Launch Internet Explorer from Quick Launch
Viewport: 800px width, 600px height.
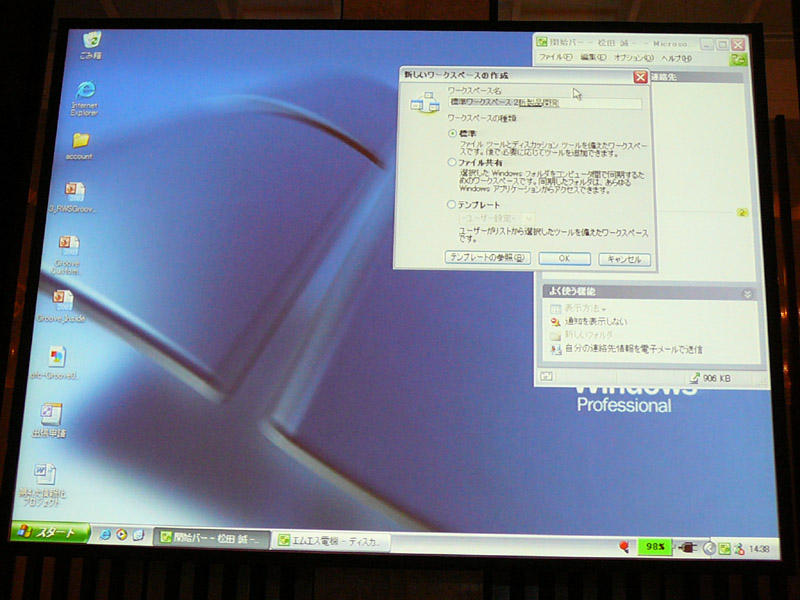point(105,534)
